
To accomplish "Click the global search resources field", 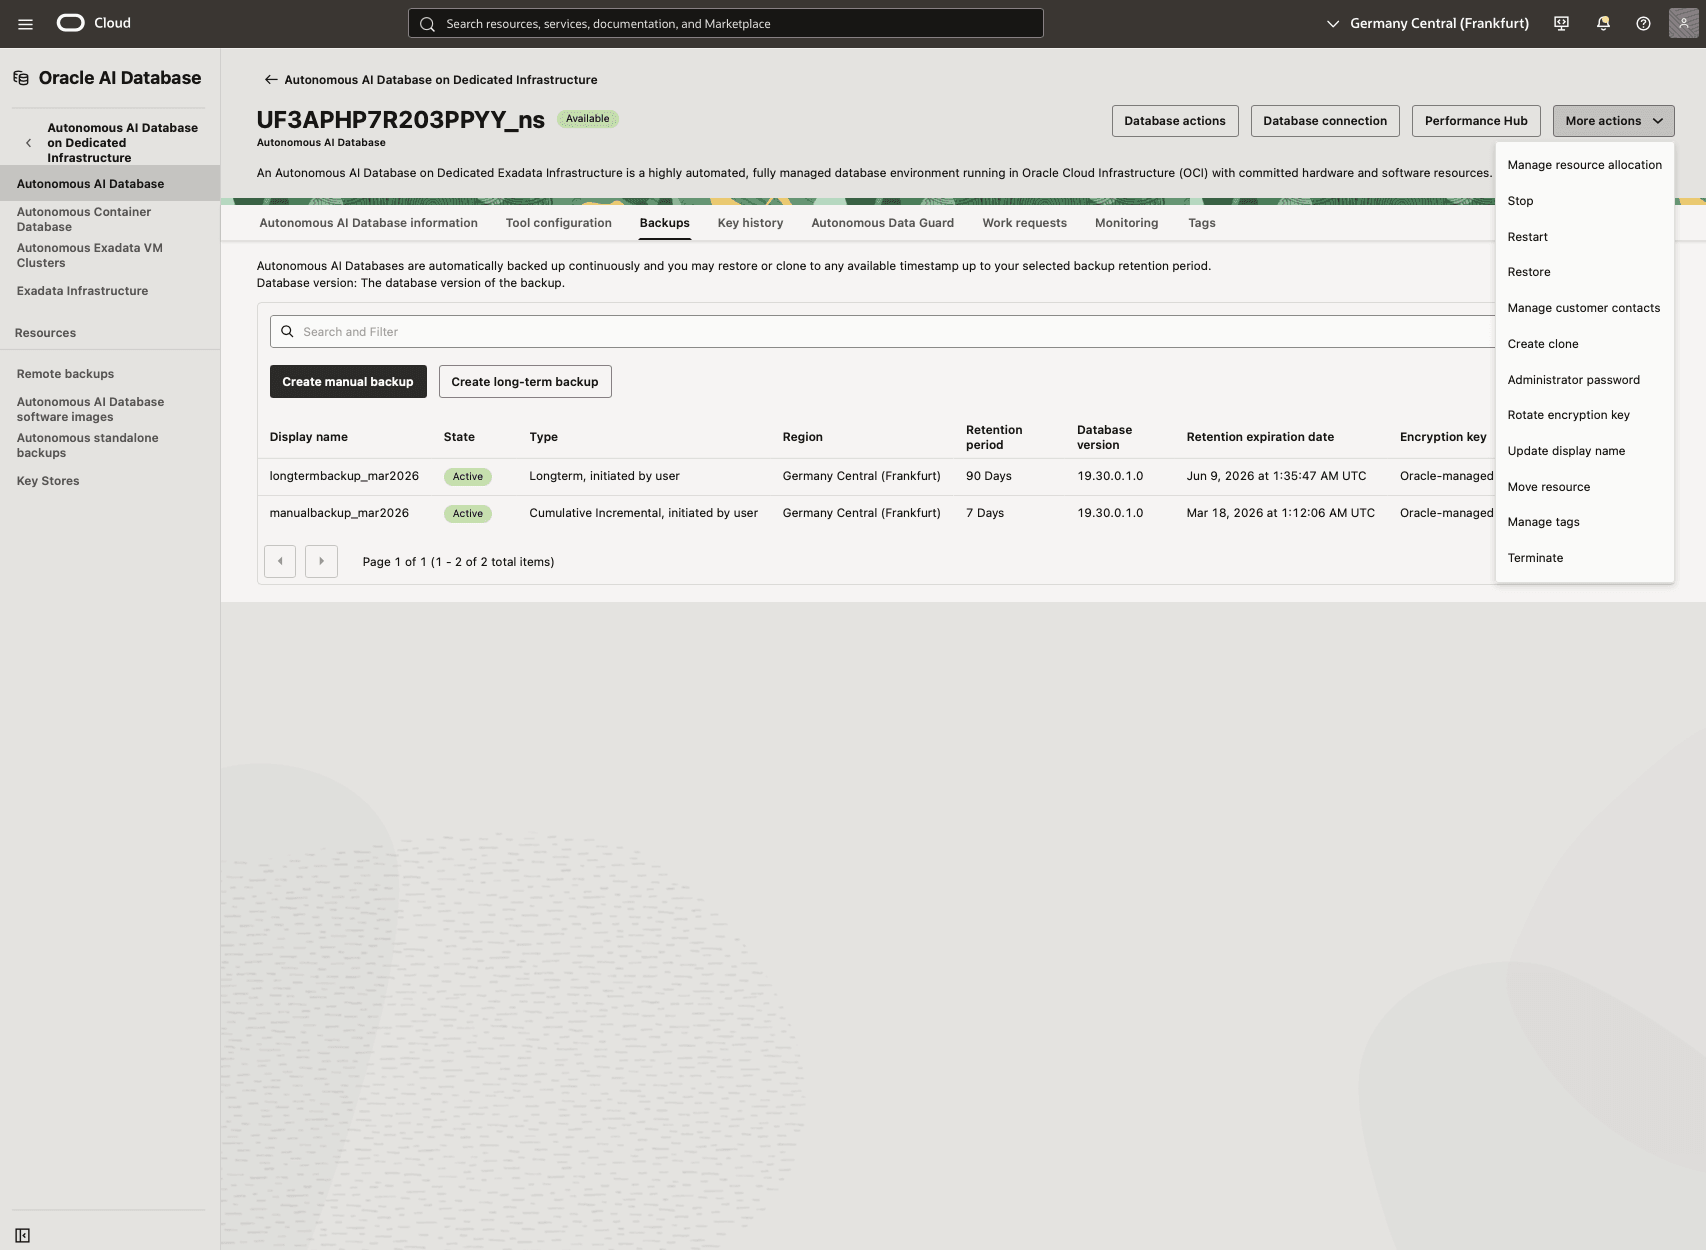I will click(725, 24).
